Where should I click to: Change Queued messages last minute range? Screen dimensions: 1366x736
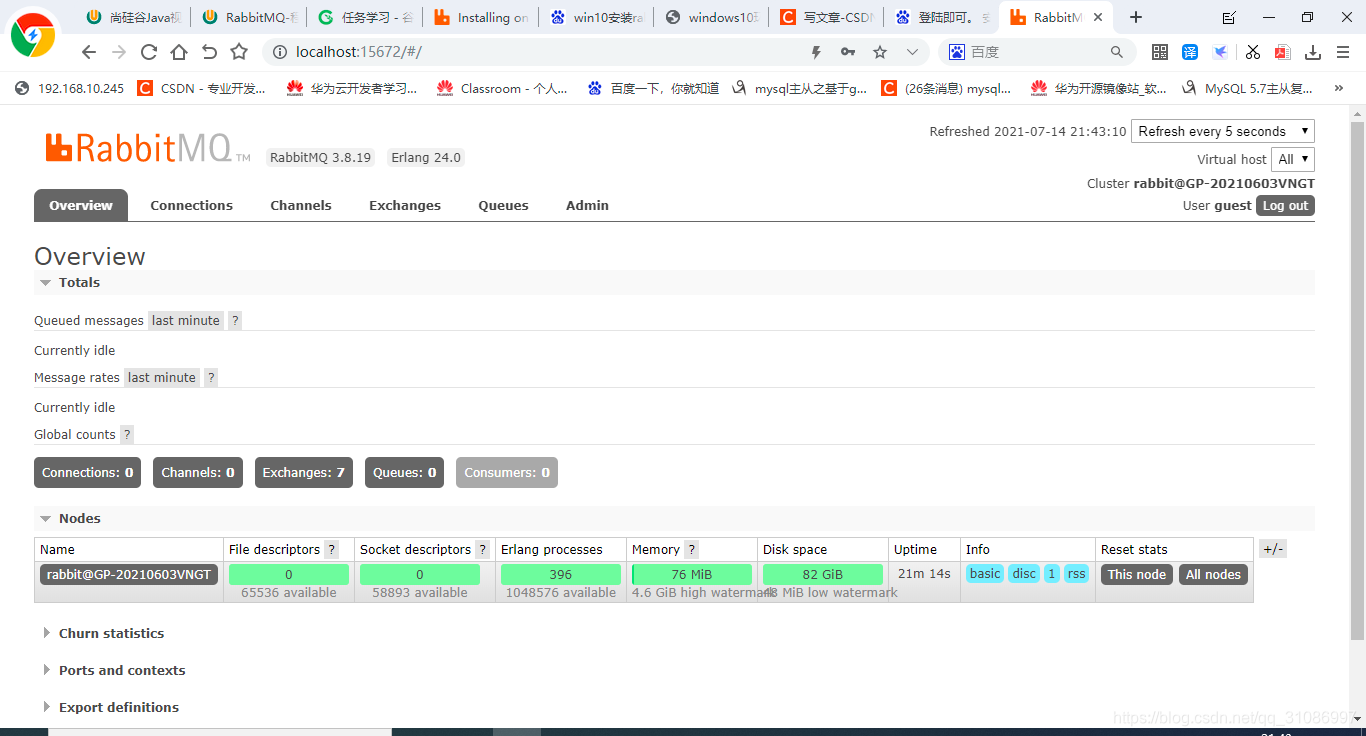click(186, 321)
